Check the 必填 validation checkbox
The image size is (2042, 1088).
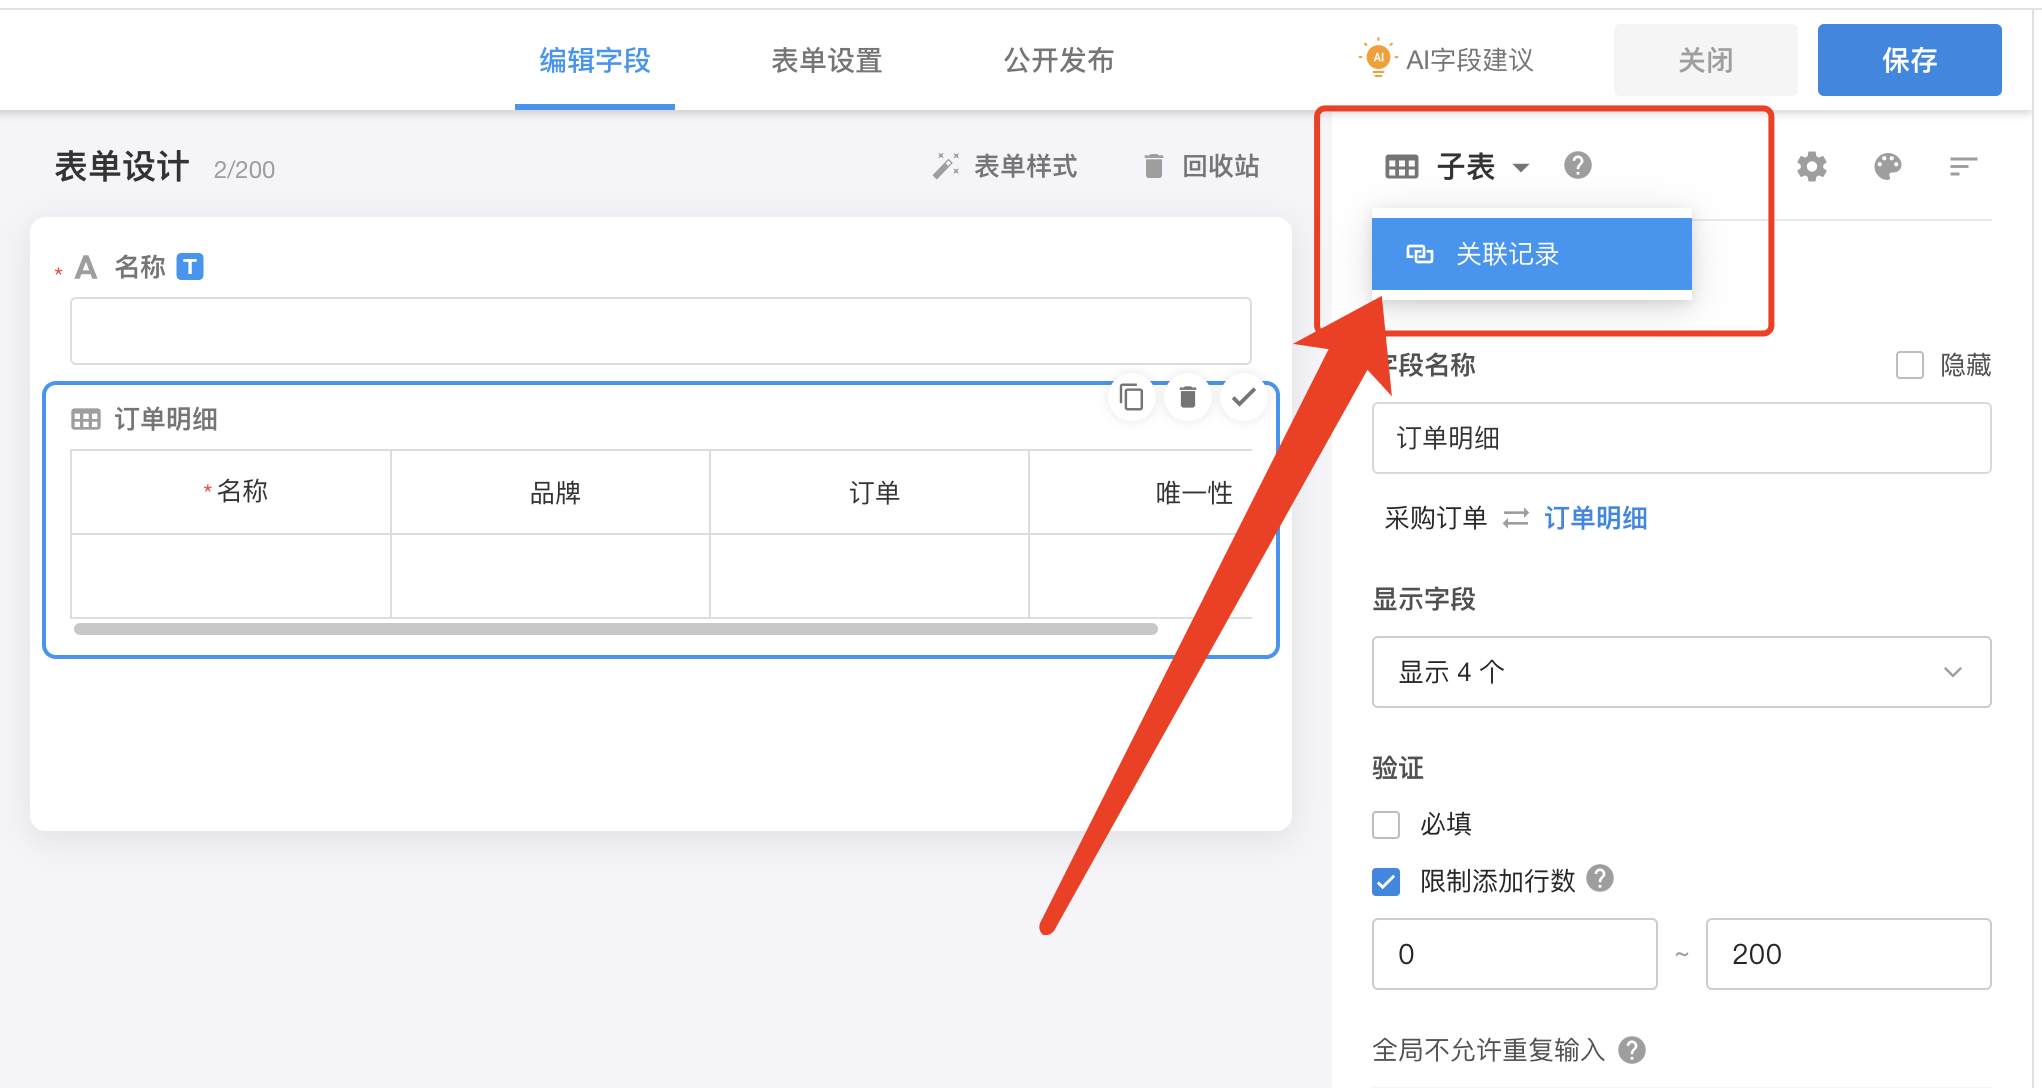(1386, 824)
